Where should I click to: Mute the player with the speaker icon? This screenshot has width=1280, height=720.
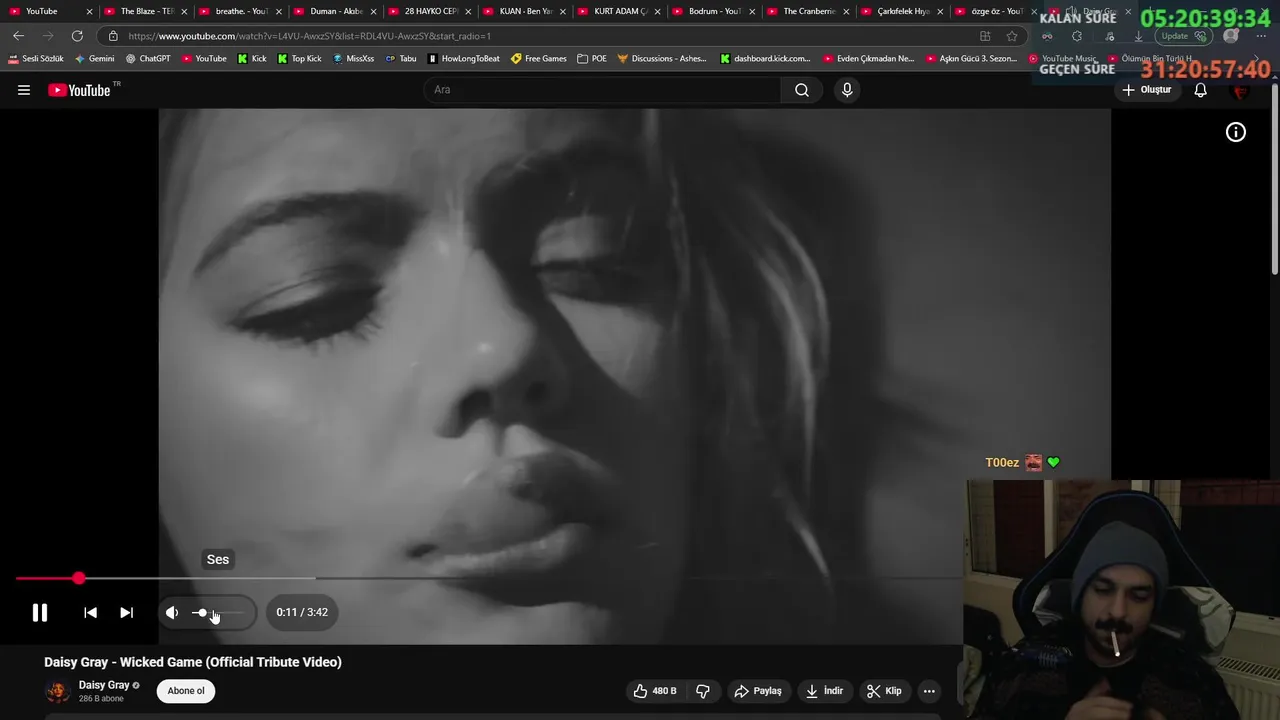coord(172,612)
